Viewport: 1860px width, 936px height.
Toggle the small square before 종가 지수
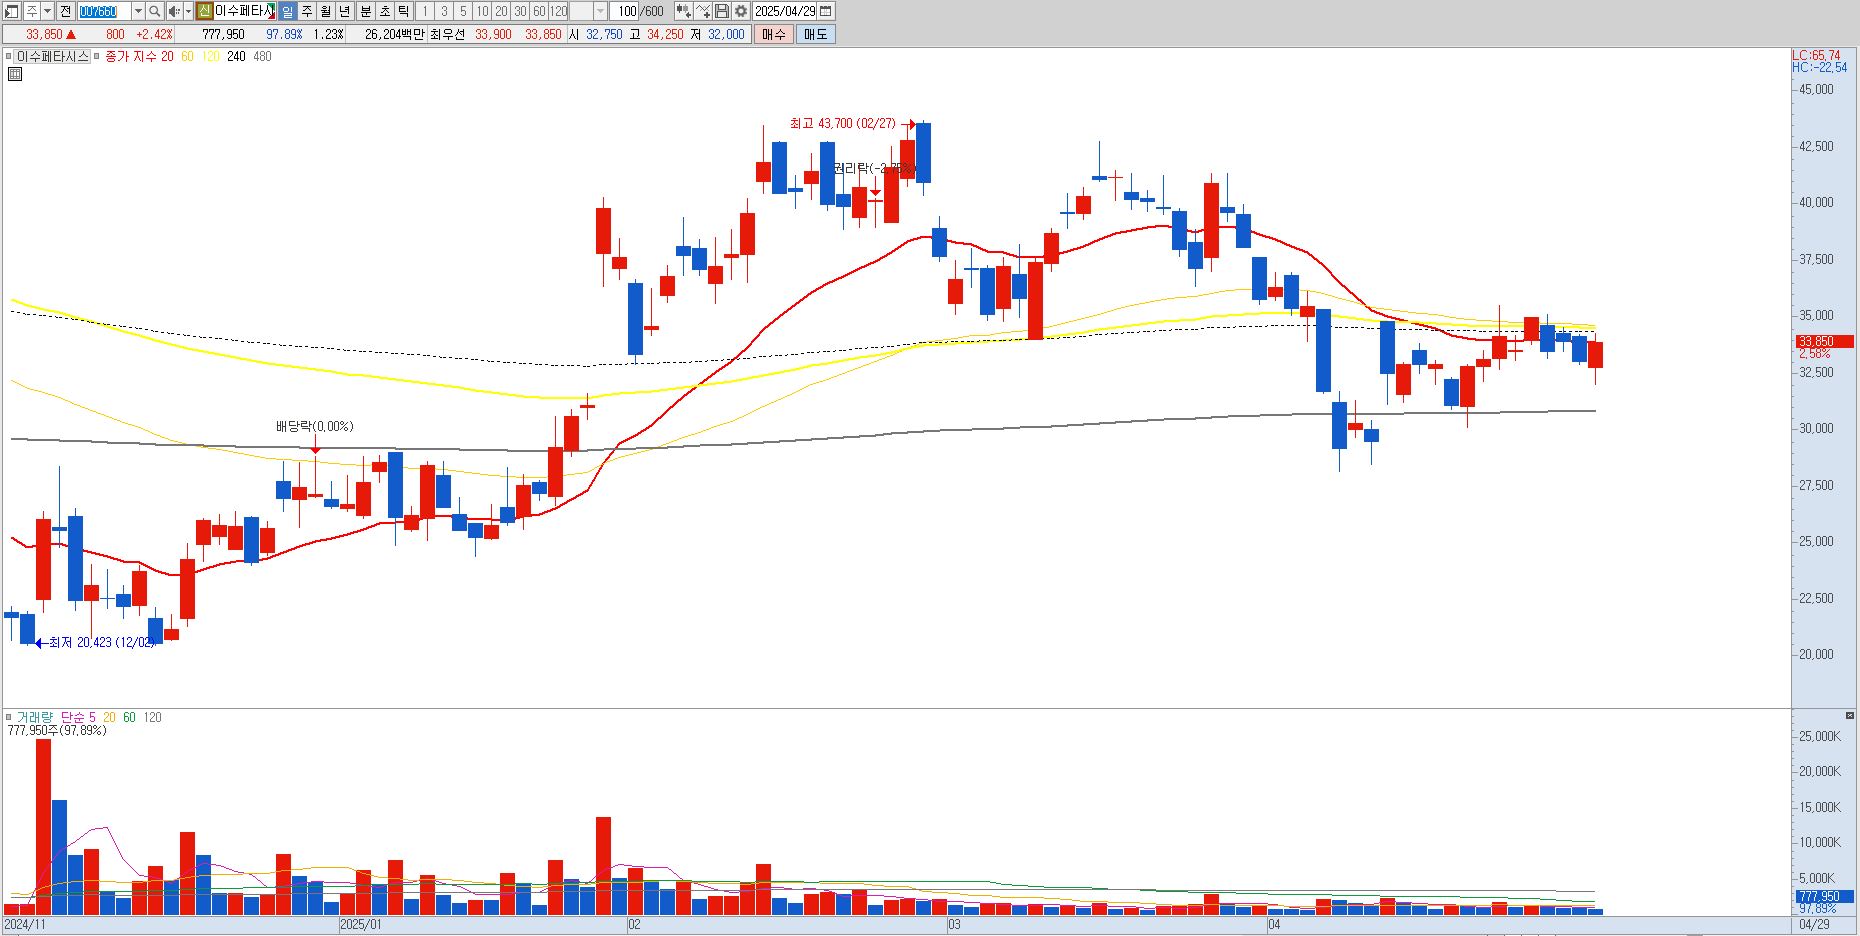pyautogui.click(x=97, y=57)
